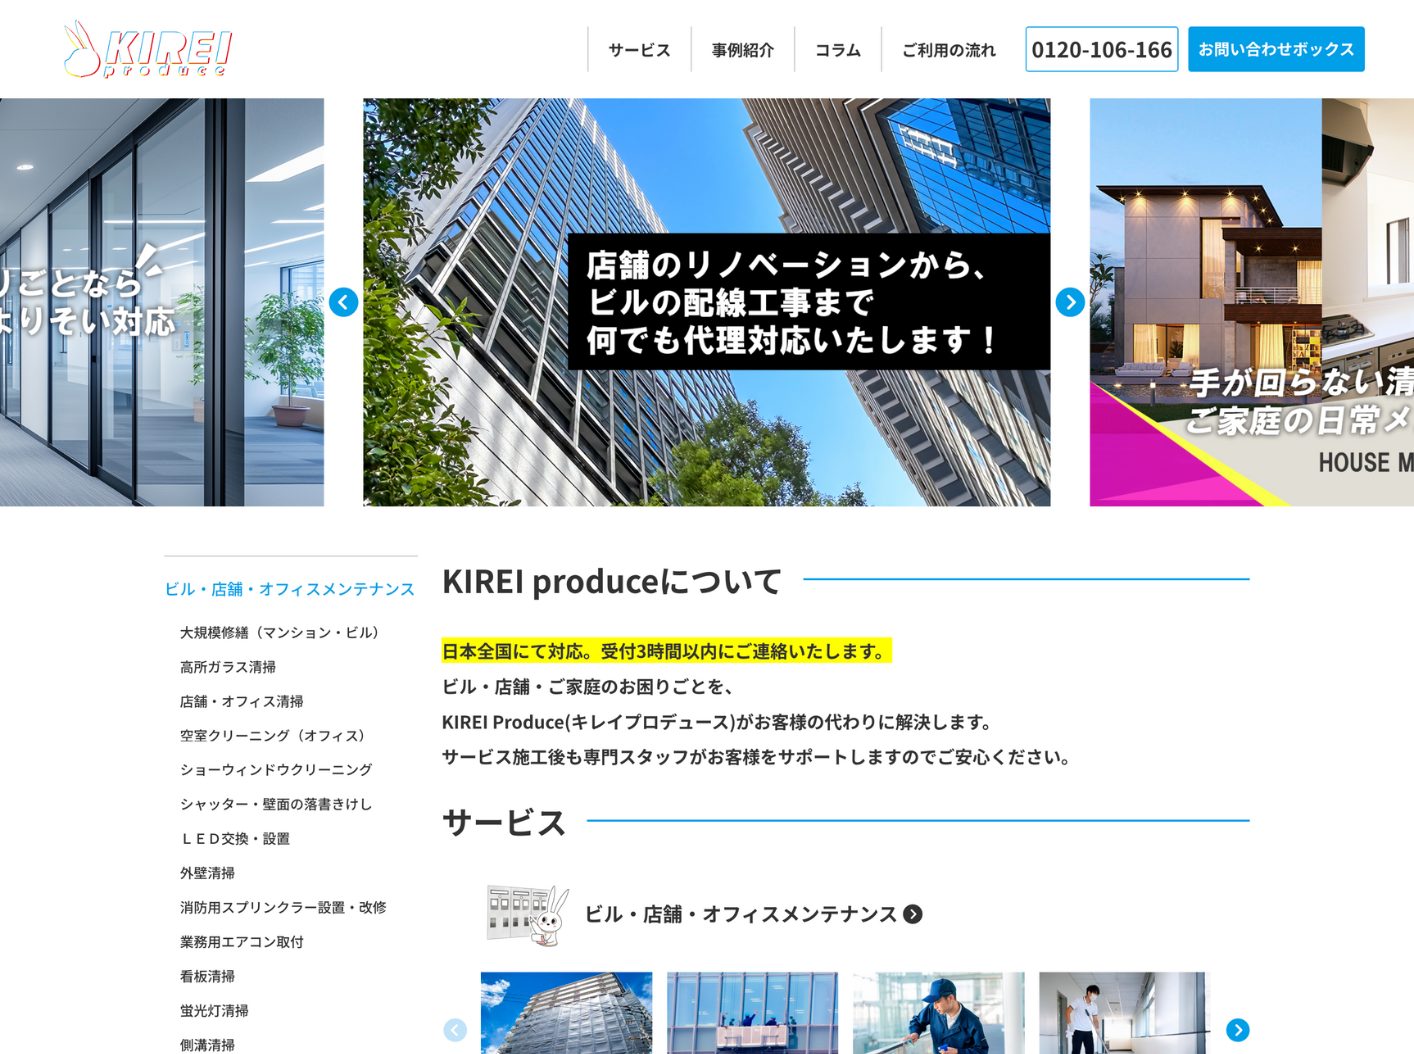The image size is (1414, 1054).
Task: Open 店舗・オフィス清掃 sidebar link
Action: (x=241, y=701)
